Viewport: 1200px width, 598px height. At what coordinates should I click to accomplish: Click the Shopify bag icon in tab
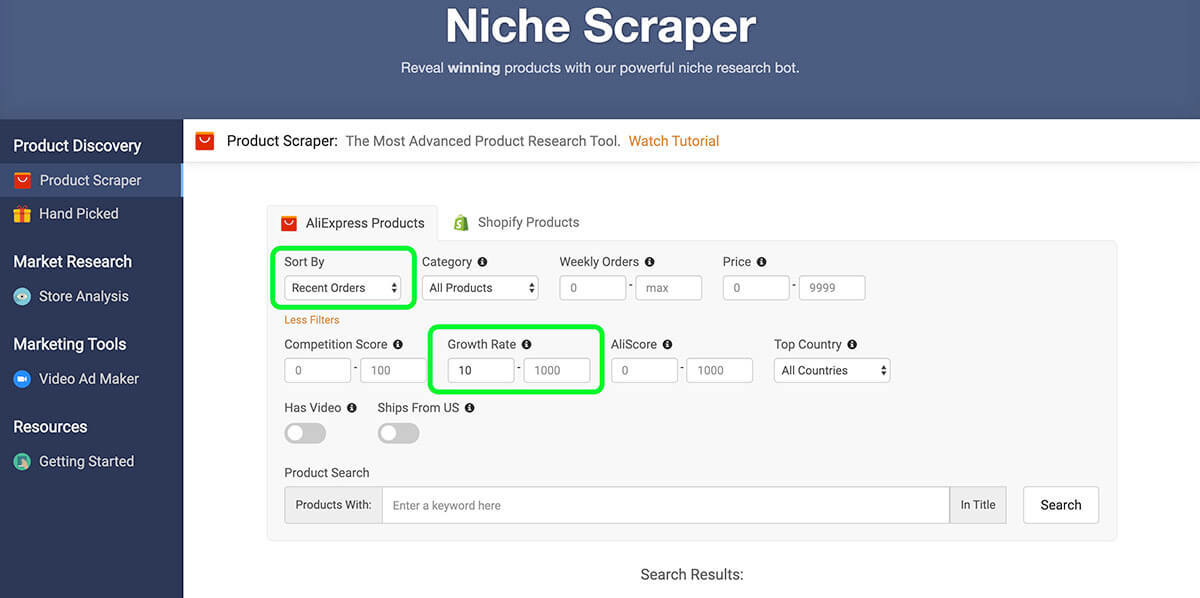pyautogui.click(x=461, y=222)
